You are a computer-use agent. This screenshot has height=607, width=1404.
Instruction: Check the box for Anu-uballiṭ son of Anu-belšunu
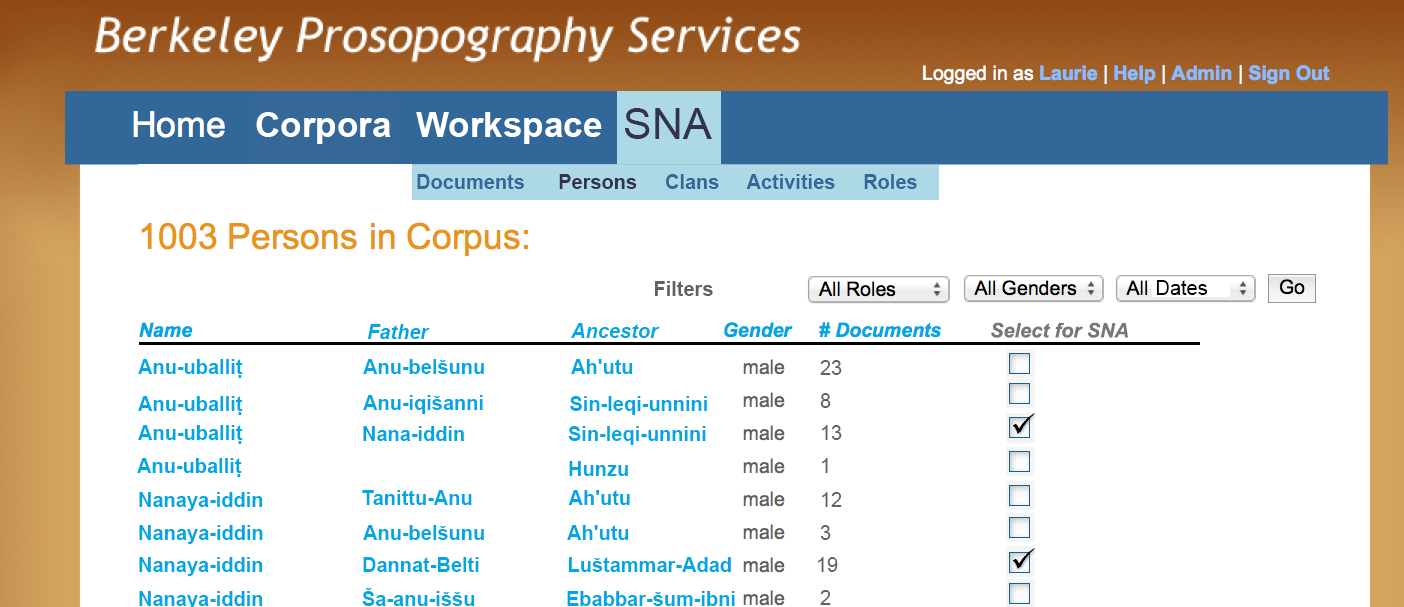point(1019,363)
